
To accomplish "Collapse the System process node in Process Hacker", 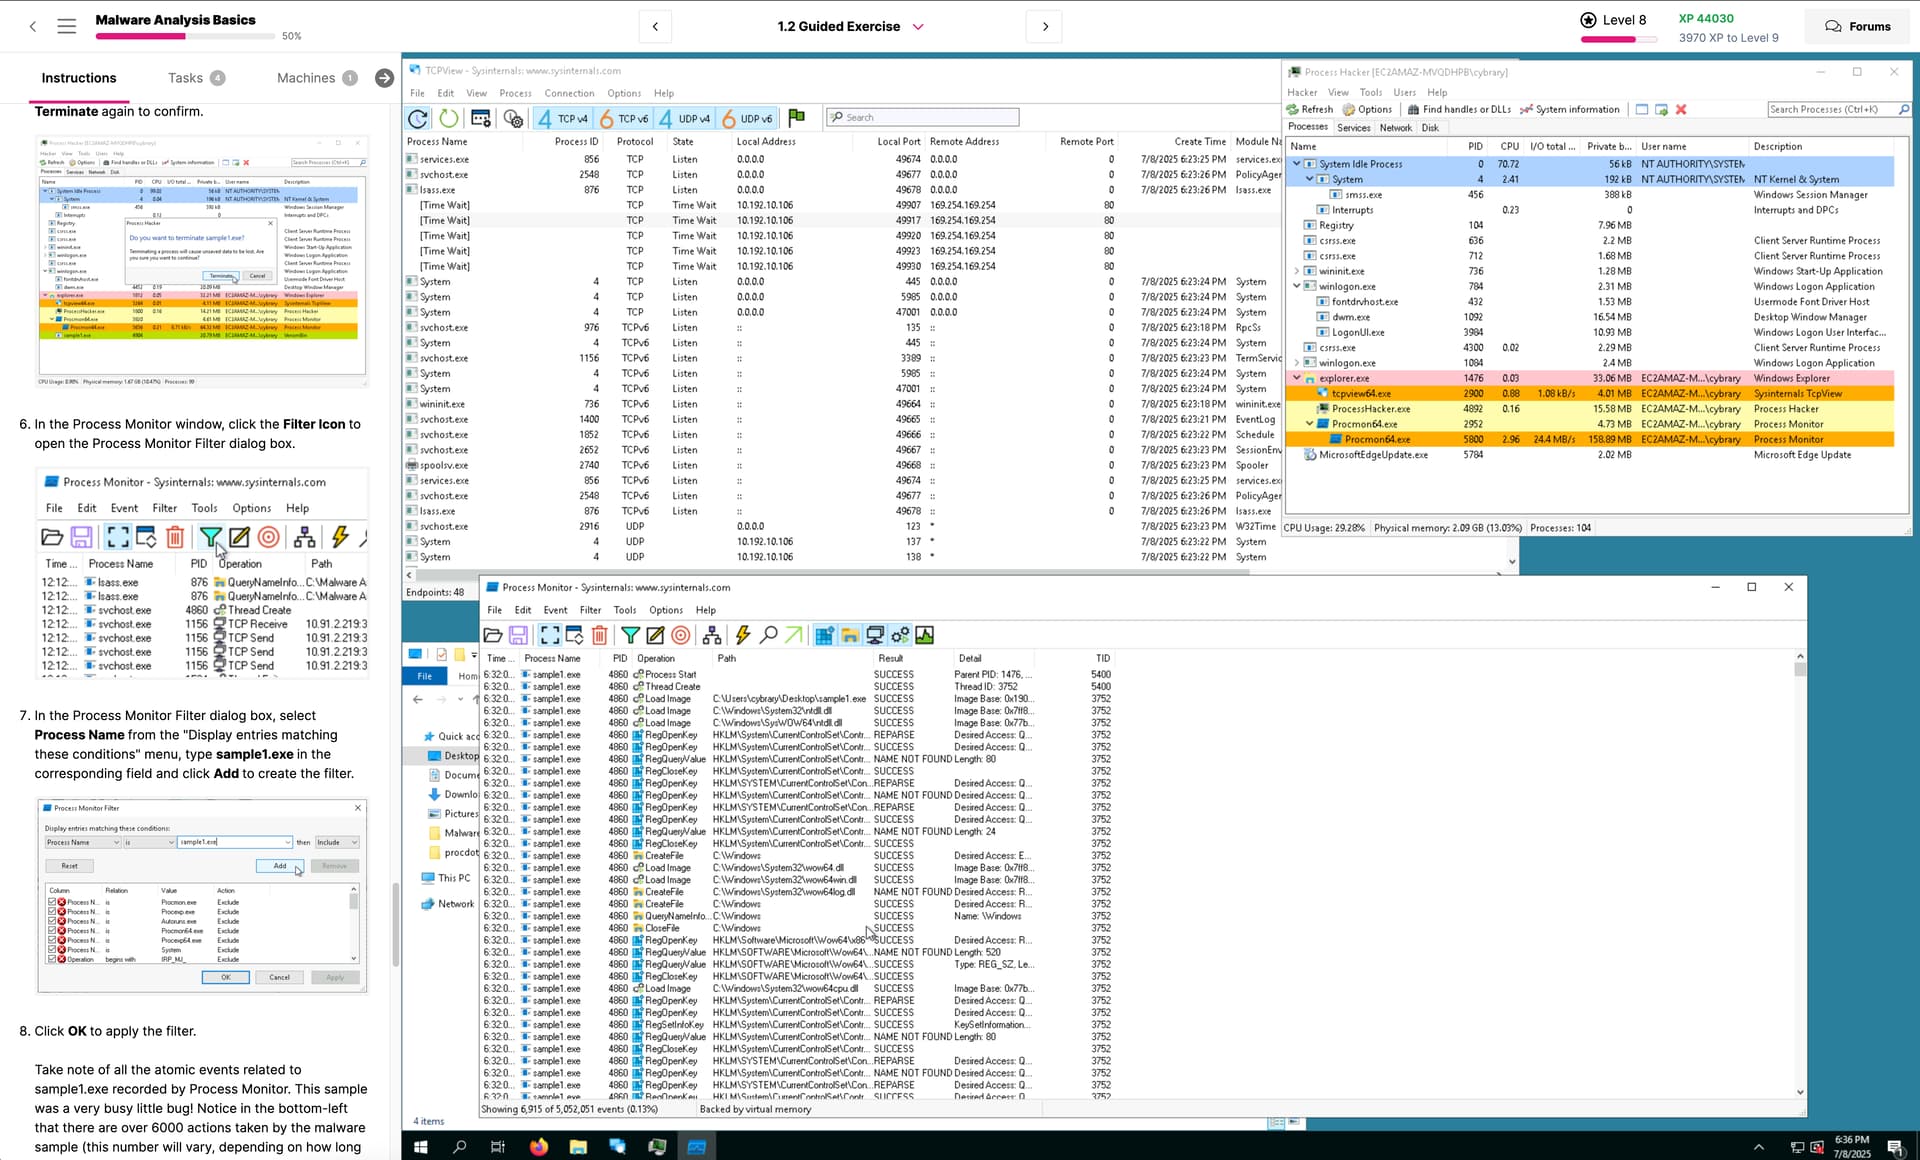I will click(x=1309, y=179).
